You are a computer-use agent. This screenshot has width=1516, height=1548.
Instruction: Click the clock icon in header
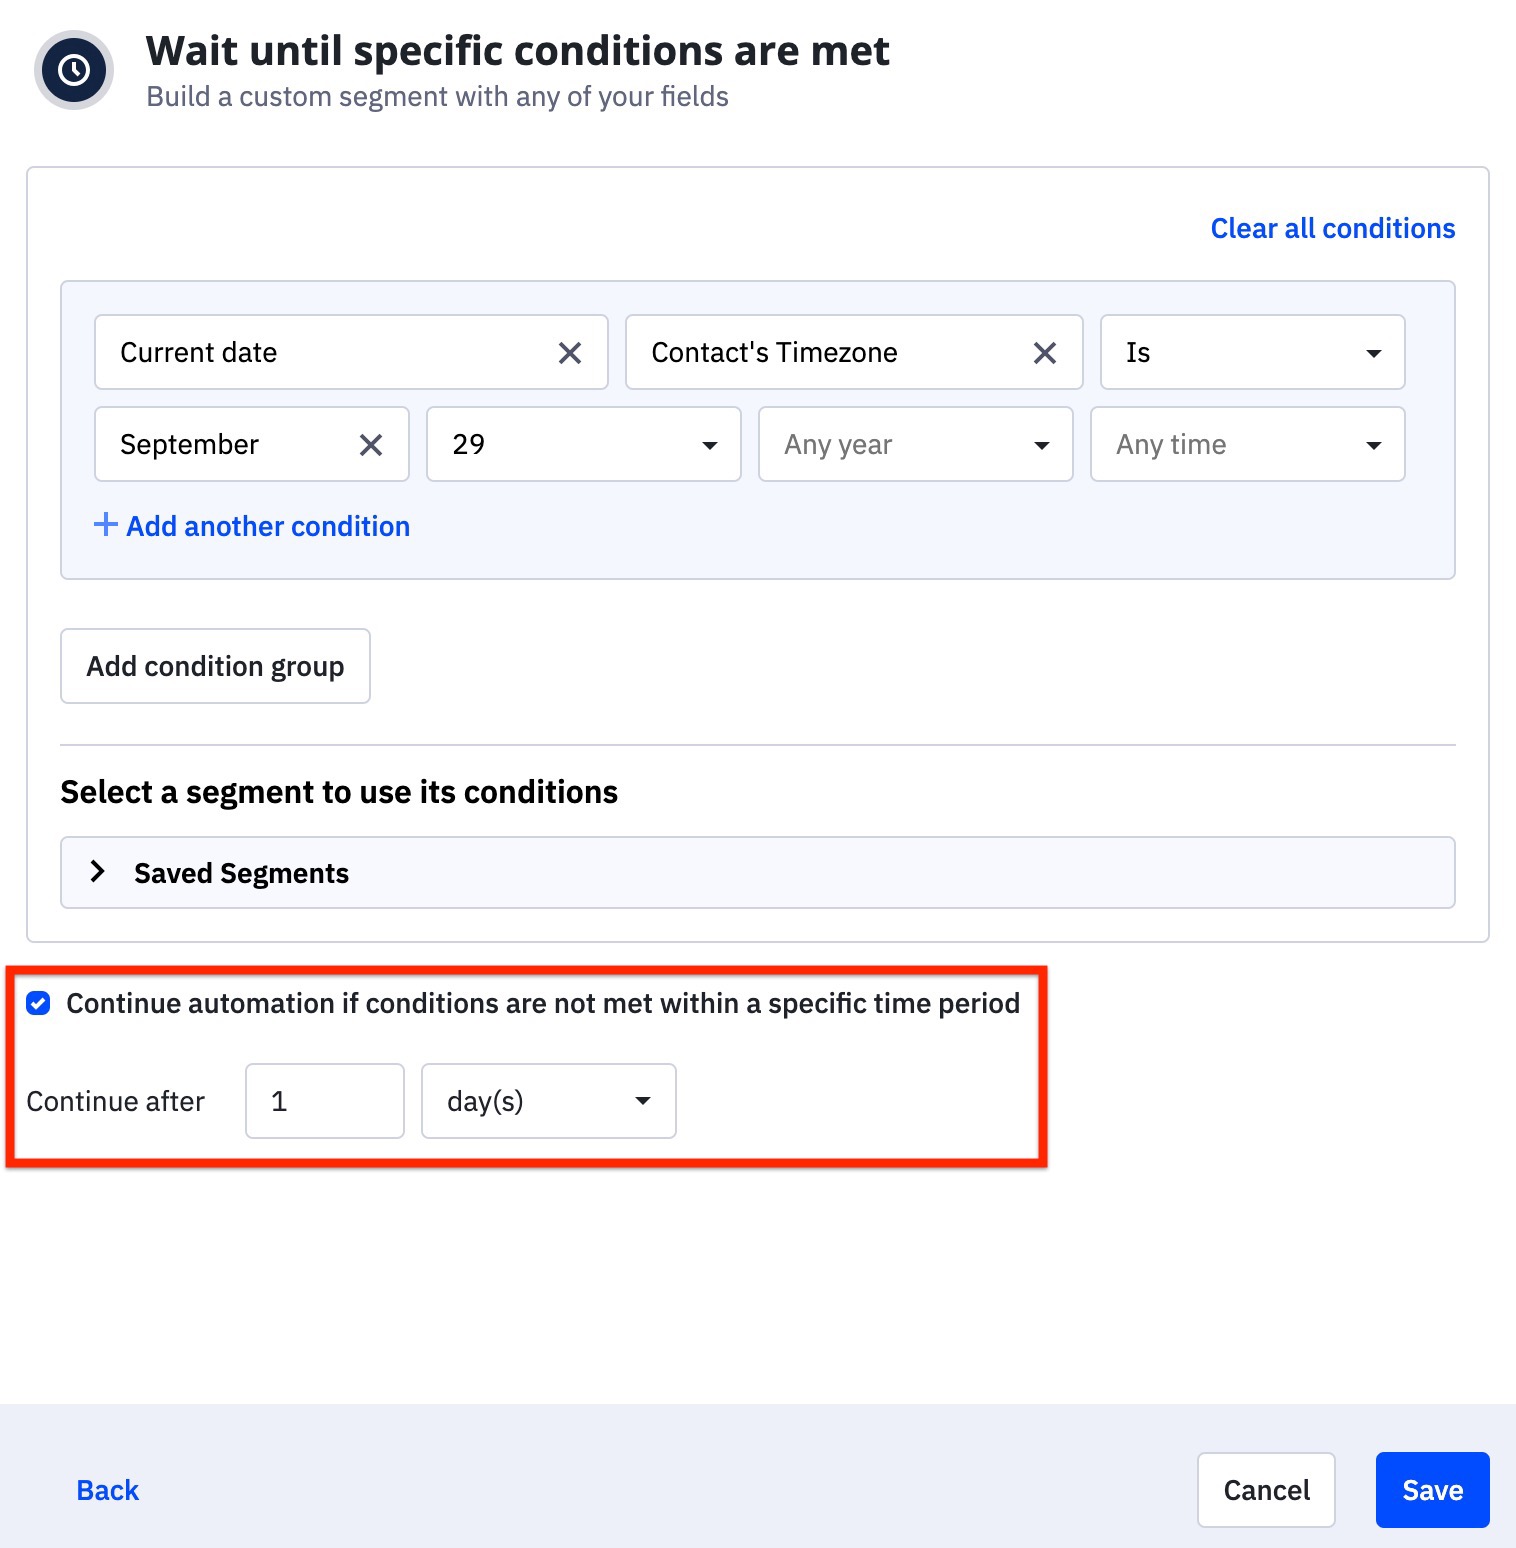pos(74,70)
